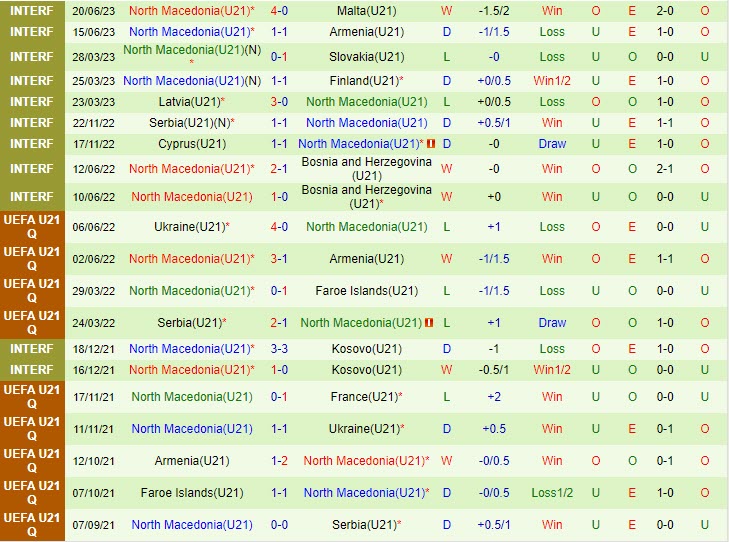Open Latvia(U21) team link
This screenshot has height=542, width=729.
coord(190,102)
